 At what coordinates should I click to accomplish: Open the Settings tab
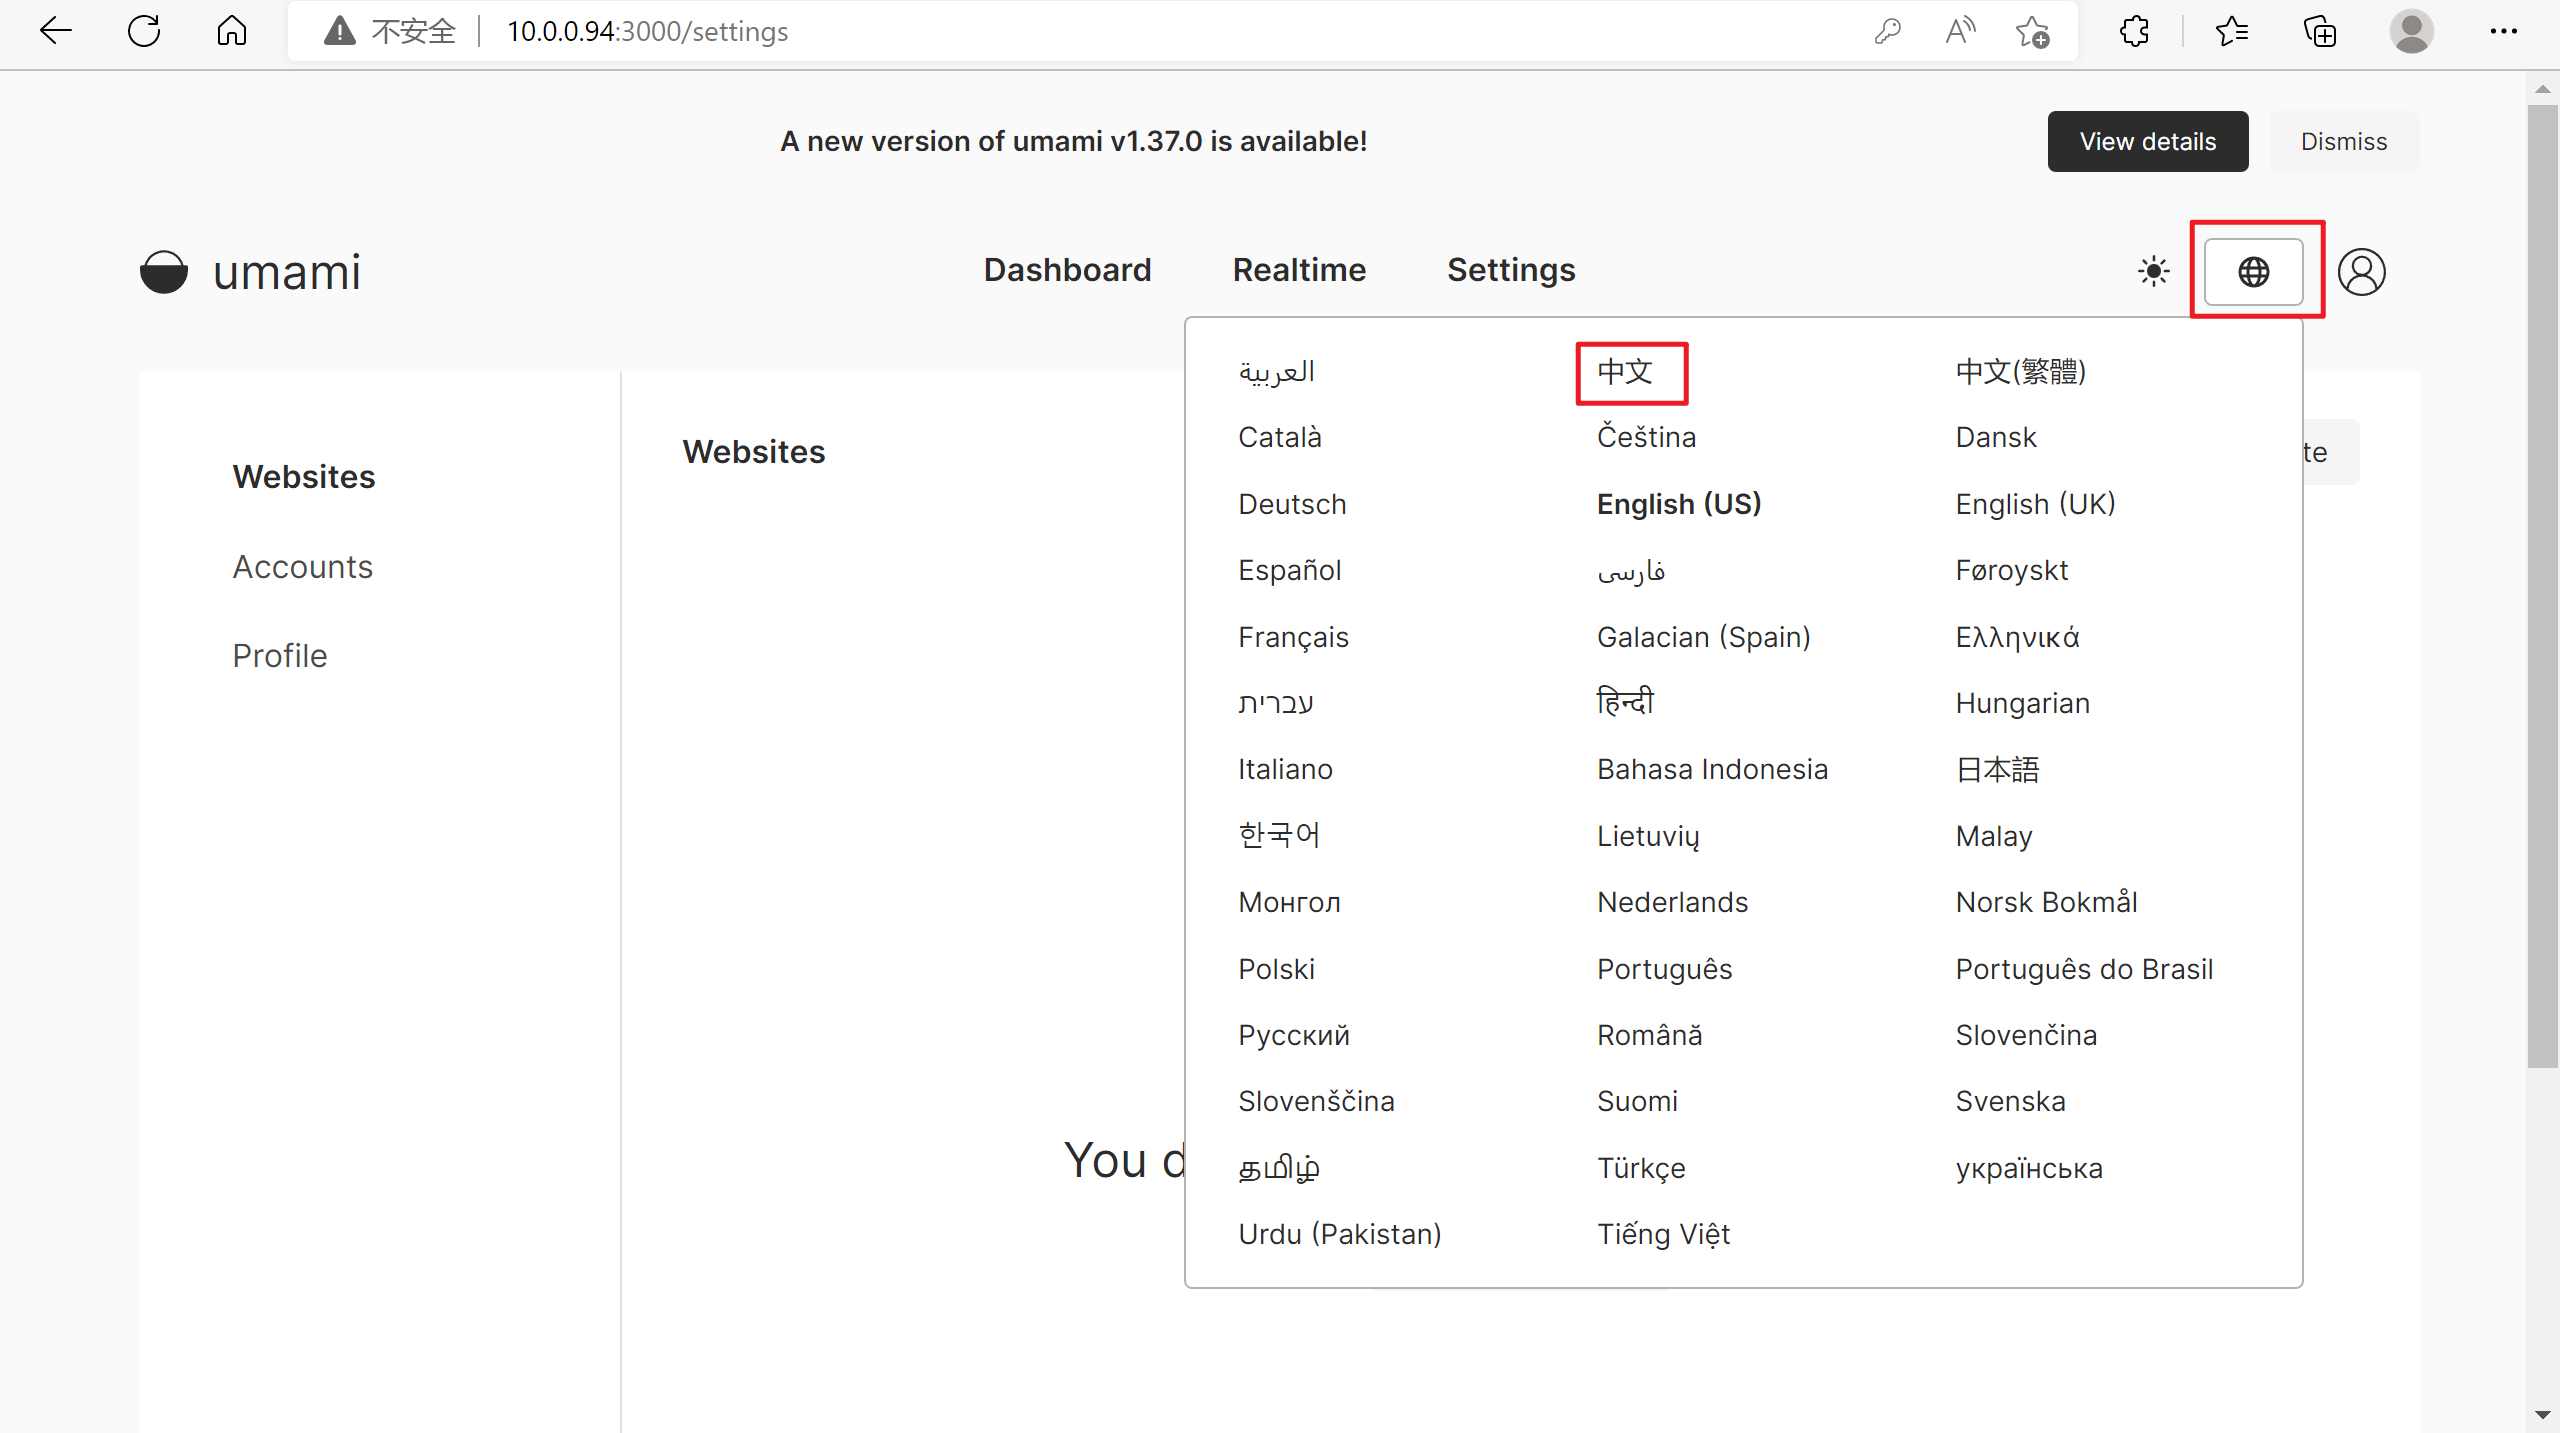click(x=1511, y=270)
